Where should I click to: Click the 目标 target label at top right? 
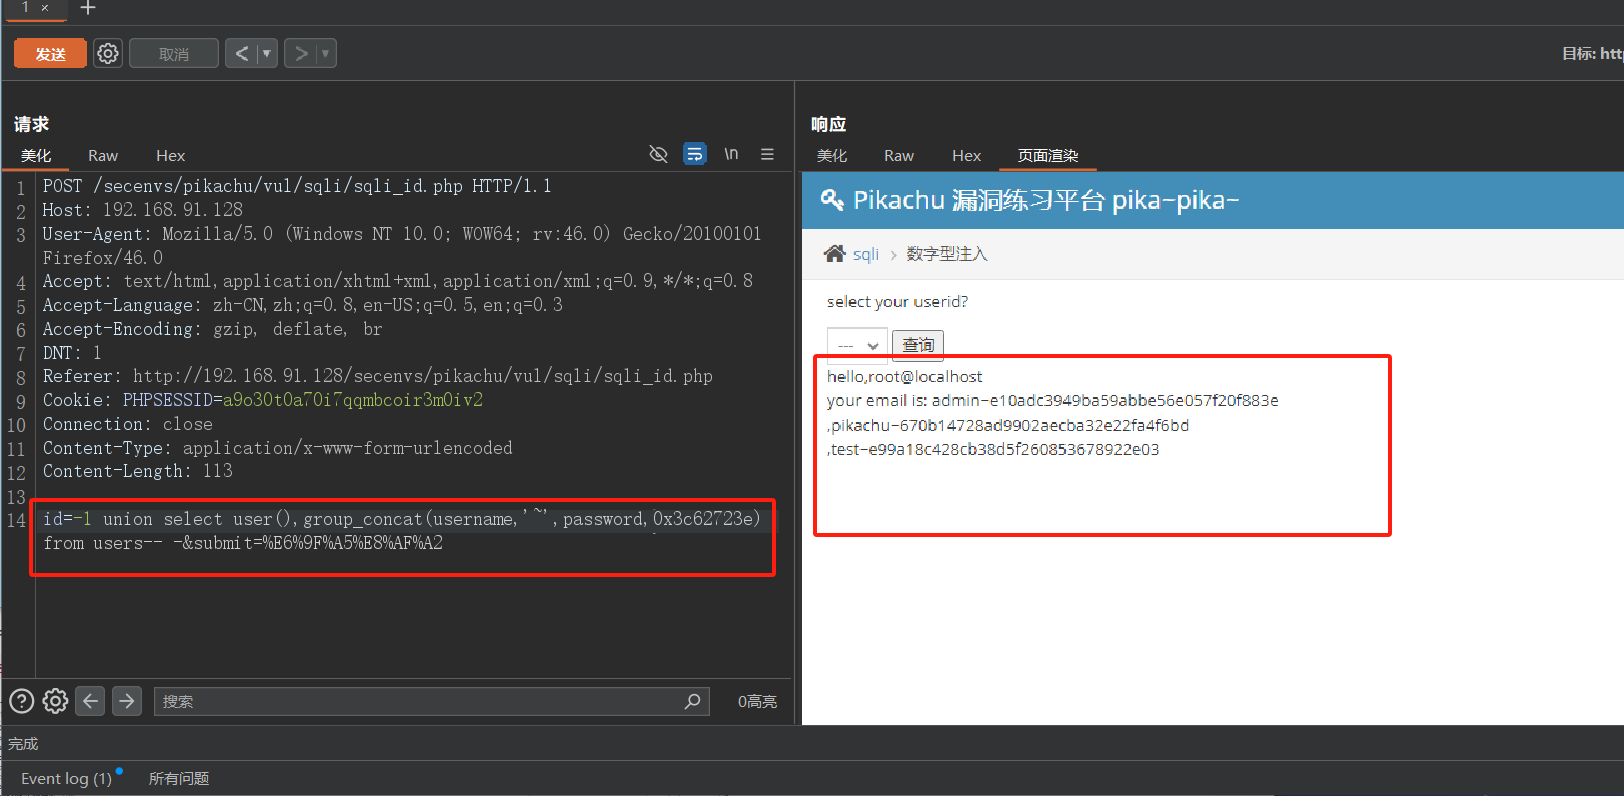pyautogui.click(x=1592, y=54)
